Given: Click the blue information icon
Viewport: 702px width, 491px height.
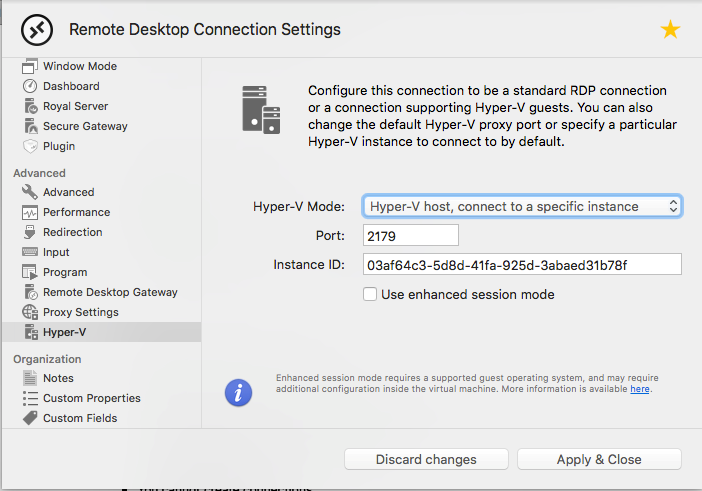Looking at the screenshot, I should pyautogui.click(x=238, y=393).
